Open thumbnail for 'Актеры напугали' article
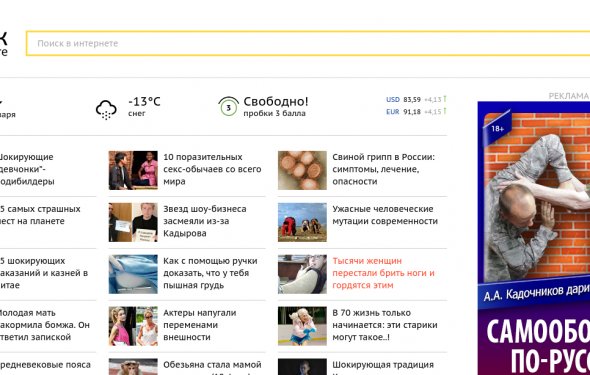590x375 pixels. pos(133,326)
